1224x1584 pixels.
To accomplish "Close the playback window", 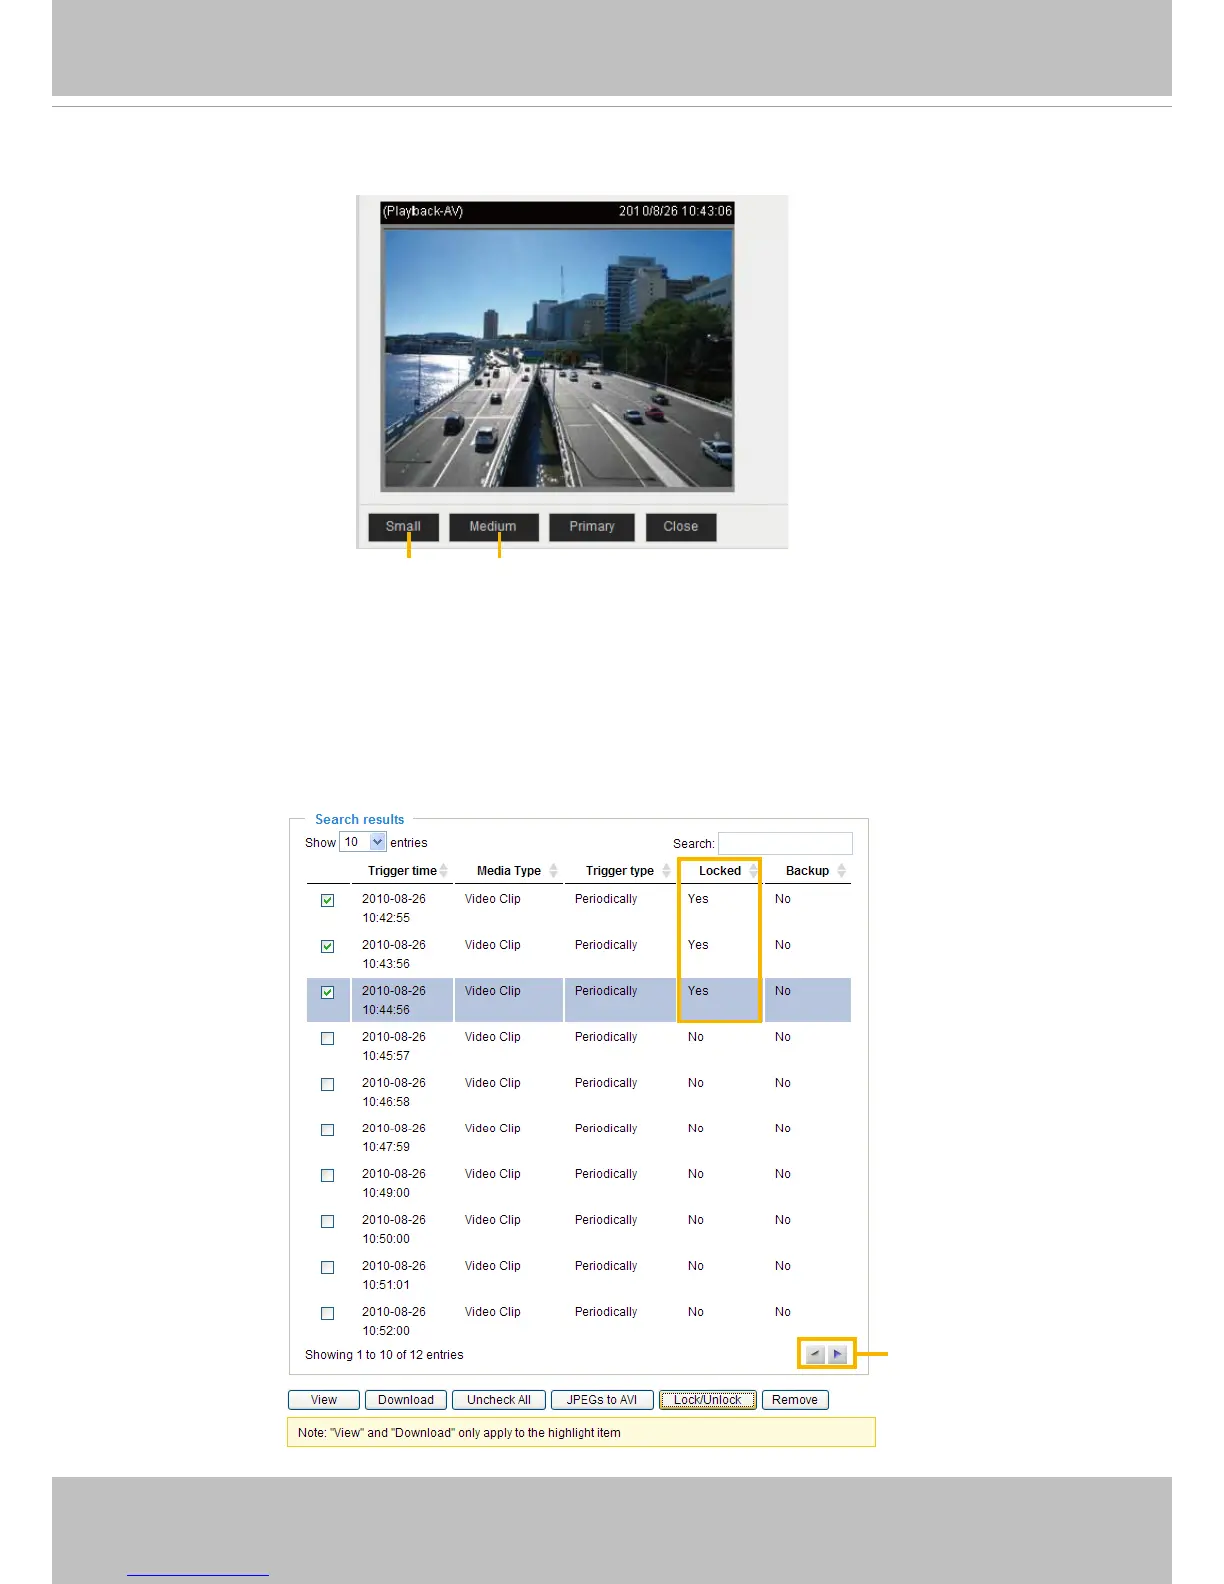I will (681, 527).
